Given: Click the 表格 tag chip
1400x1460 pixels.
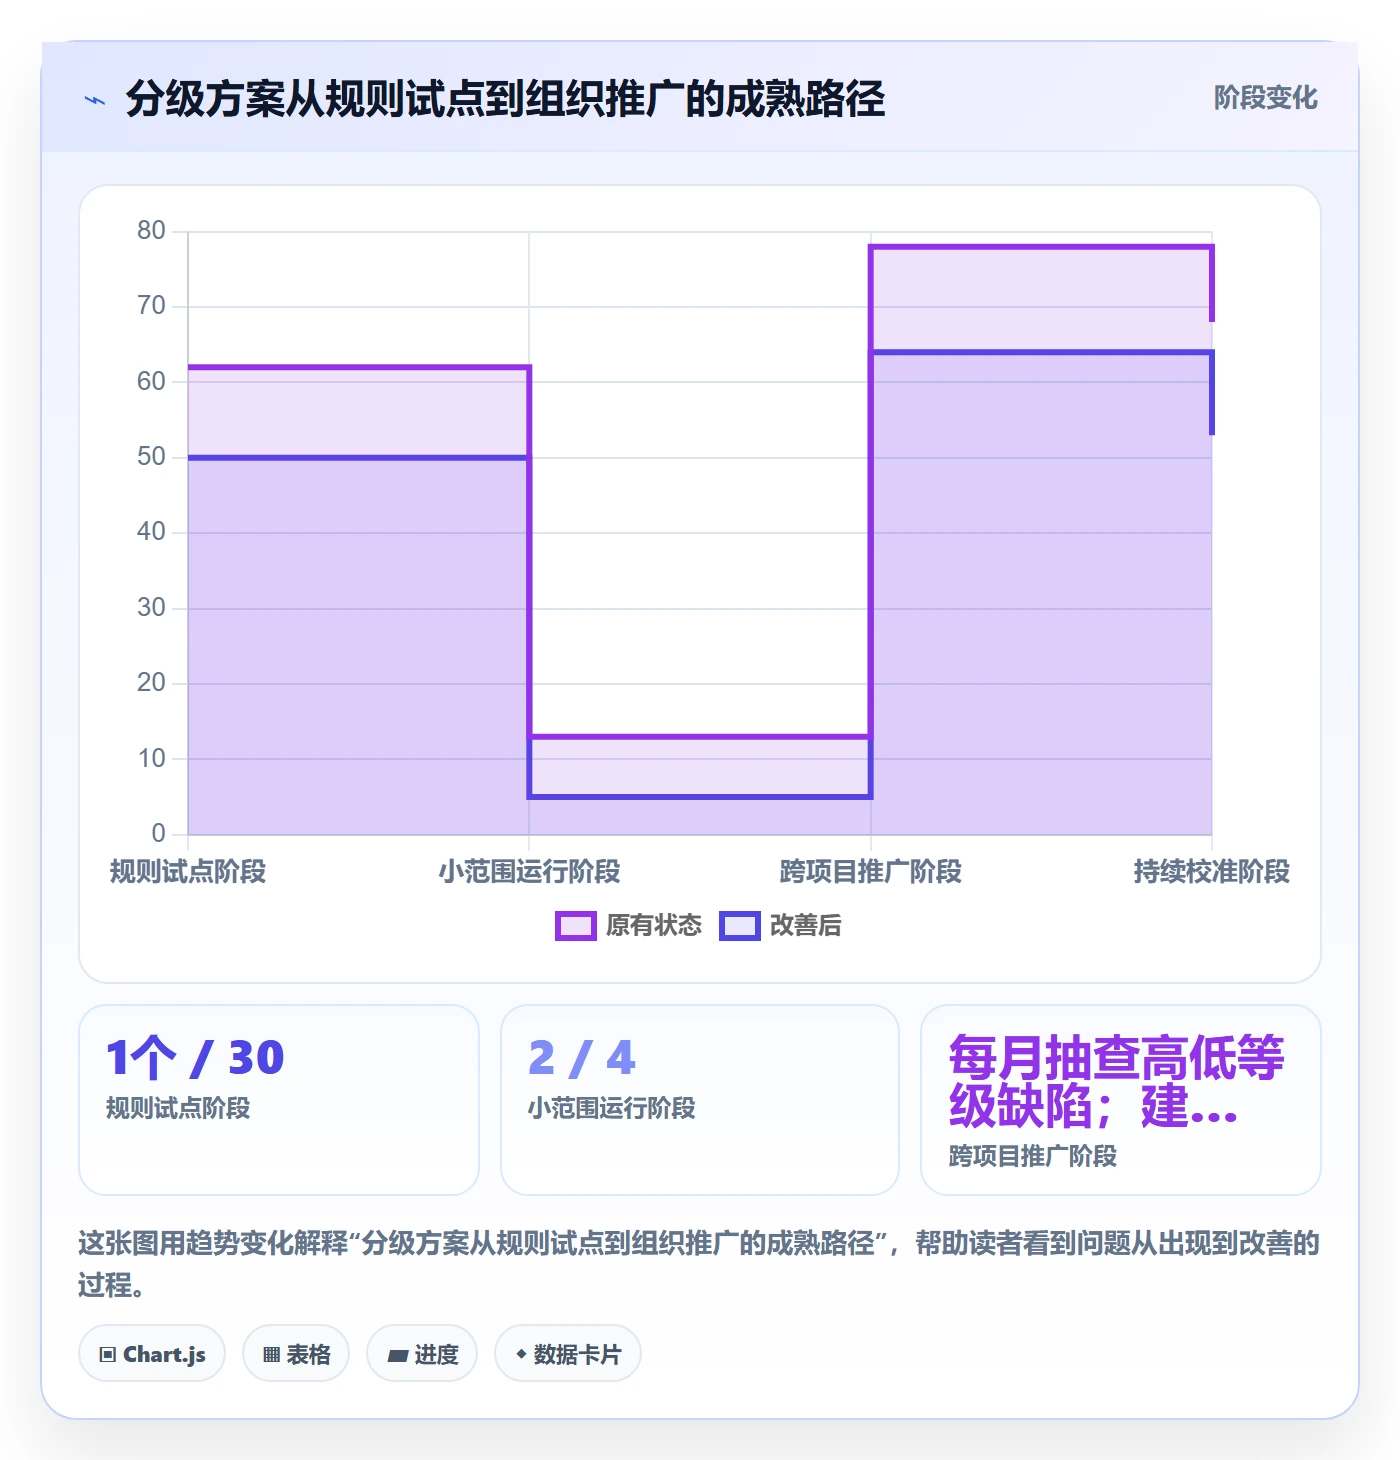Looking at the screenshot, I should (296, 1354).
